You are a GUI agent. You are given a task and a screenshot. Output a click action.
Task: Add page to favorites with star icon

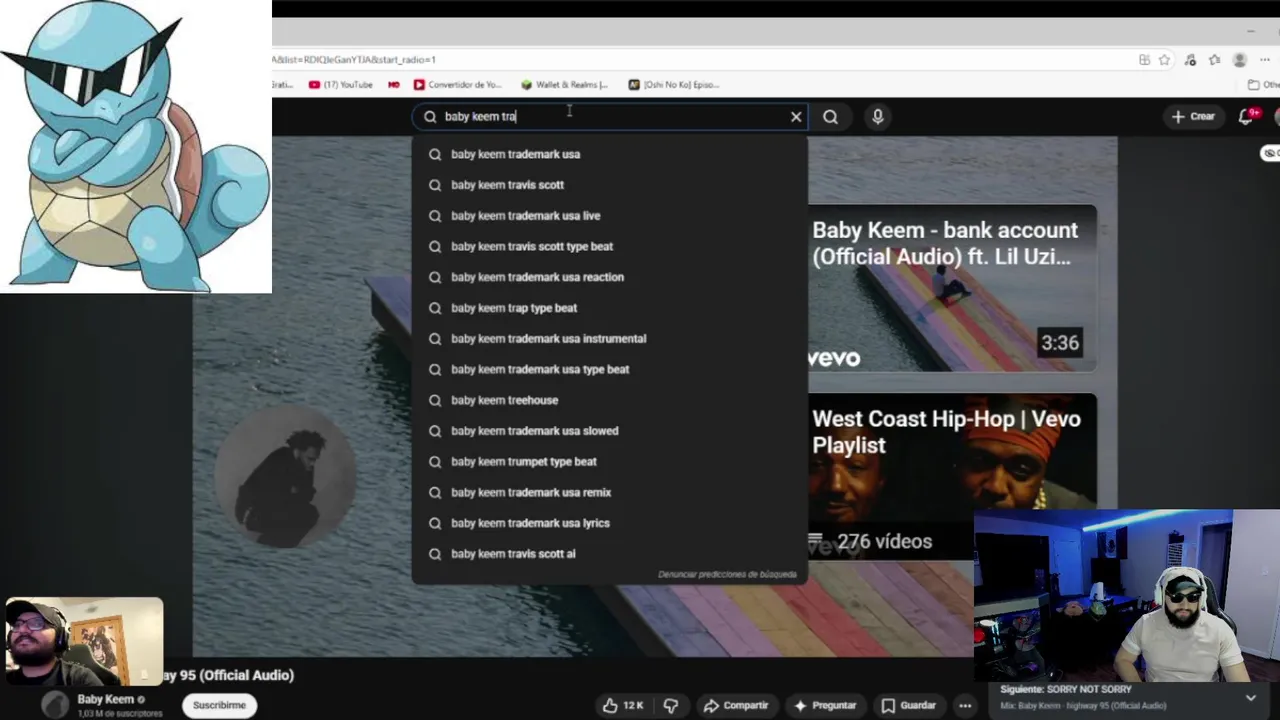[x=1164, y=60]
